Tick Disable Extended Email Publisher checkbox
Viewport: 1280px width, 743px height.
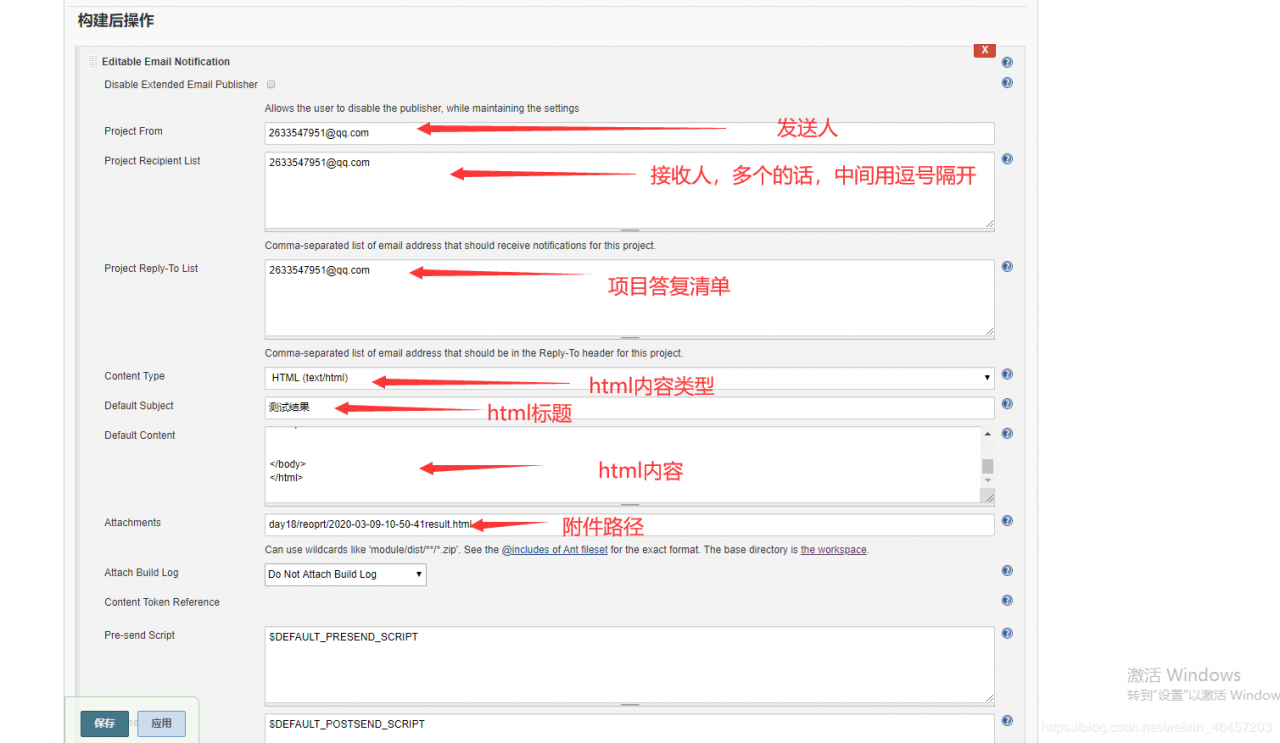(271, 85)
